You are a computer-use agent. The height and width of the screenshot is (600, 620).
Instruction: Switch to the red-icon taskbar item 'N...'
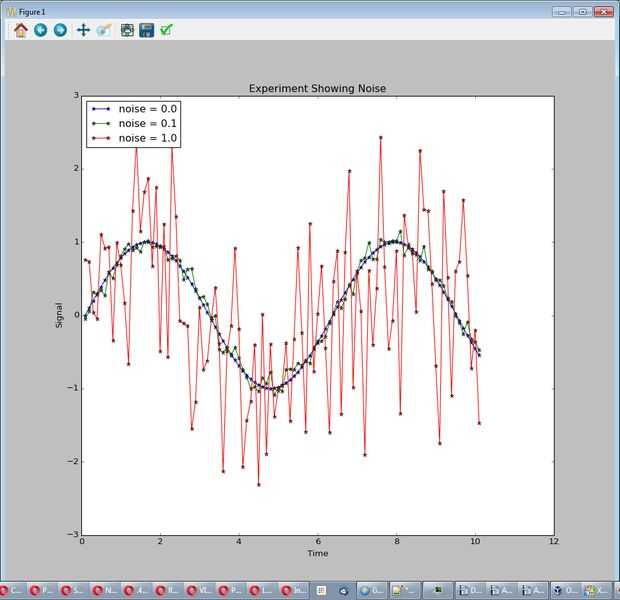pyautogui.click(x=105, y=591)
